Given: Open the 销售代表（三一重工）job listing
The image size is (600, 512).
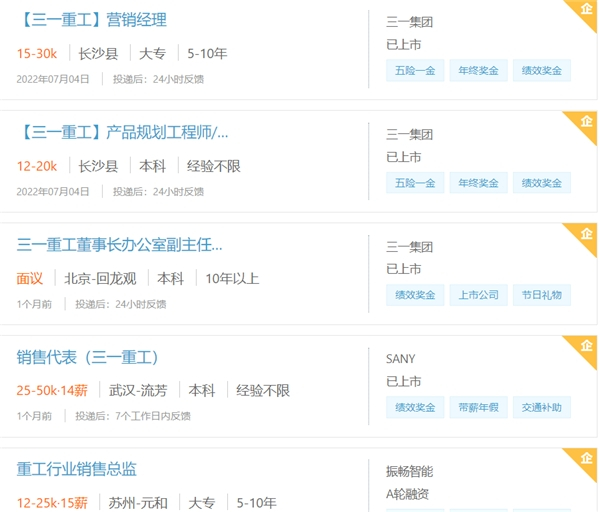Looking at the screenshot, I should [88, 357].
